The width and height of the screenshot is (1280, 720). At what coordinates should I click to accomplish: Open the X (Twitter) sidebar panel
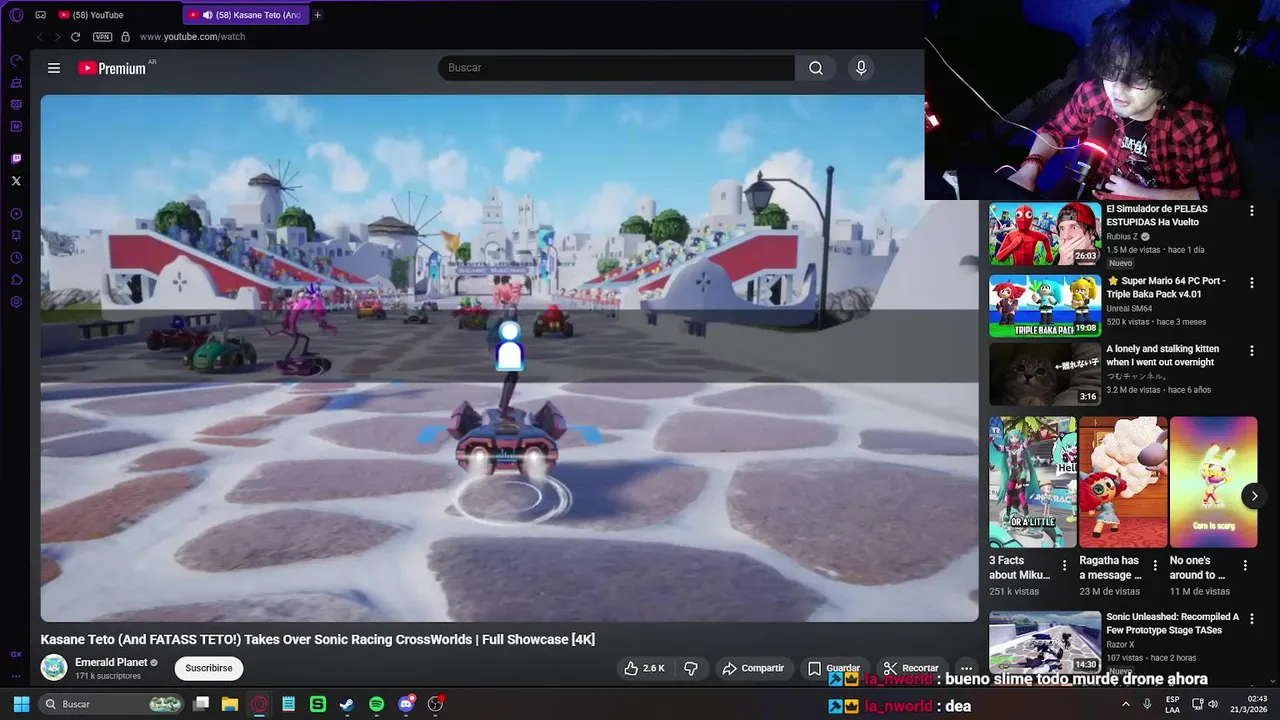point(16,181)
